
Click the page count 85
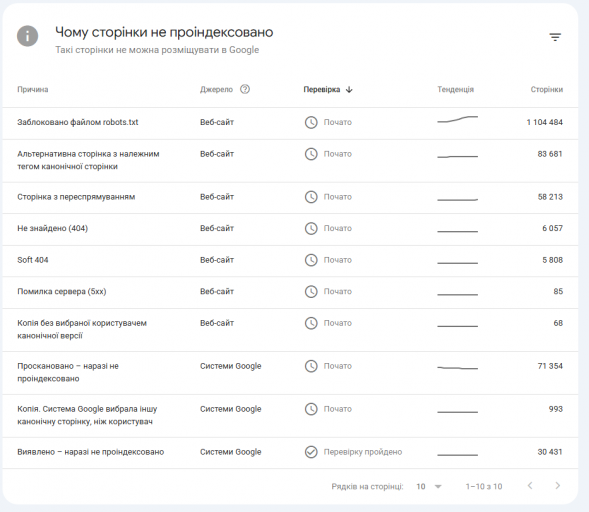click(x=558, y=291)
